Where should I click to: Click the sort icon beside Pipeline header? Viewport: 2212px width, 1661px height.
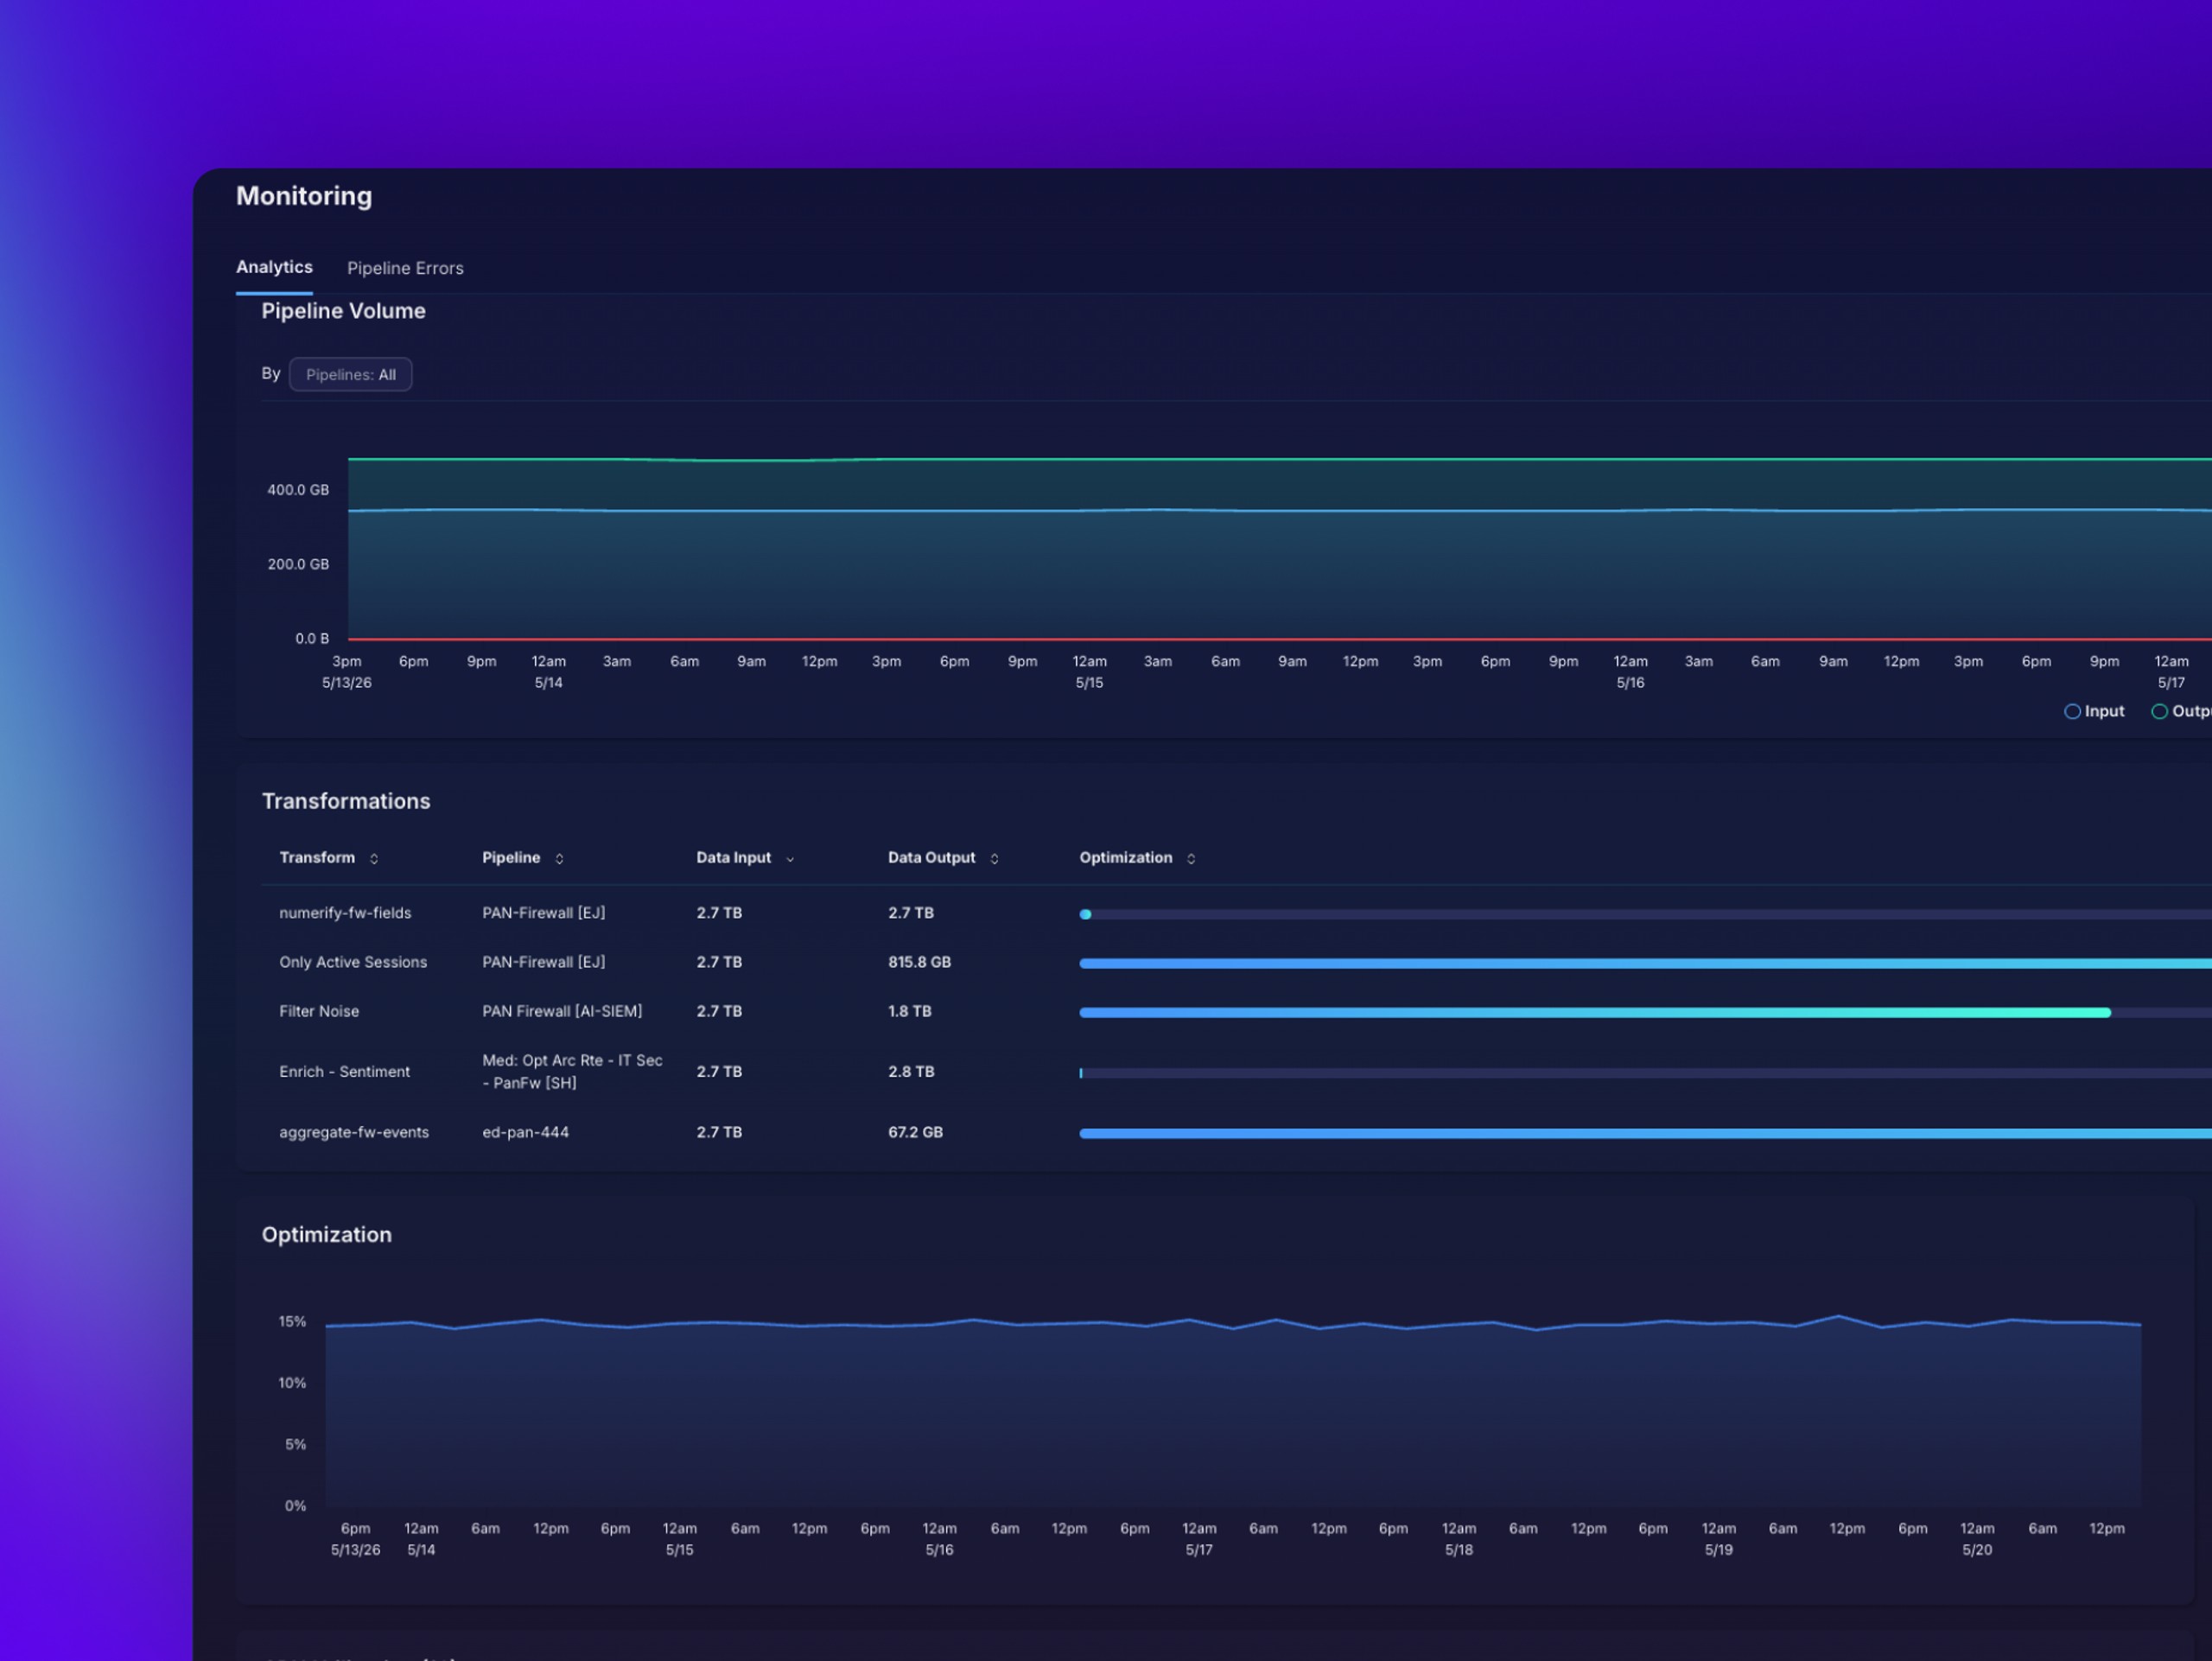559,859
